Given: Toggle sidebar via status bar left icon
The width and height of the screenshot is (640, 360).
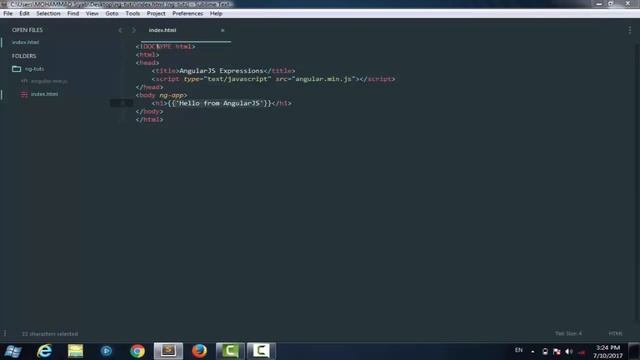Looking at the screenshot, I should [x=5, y=333].
